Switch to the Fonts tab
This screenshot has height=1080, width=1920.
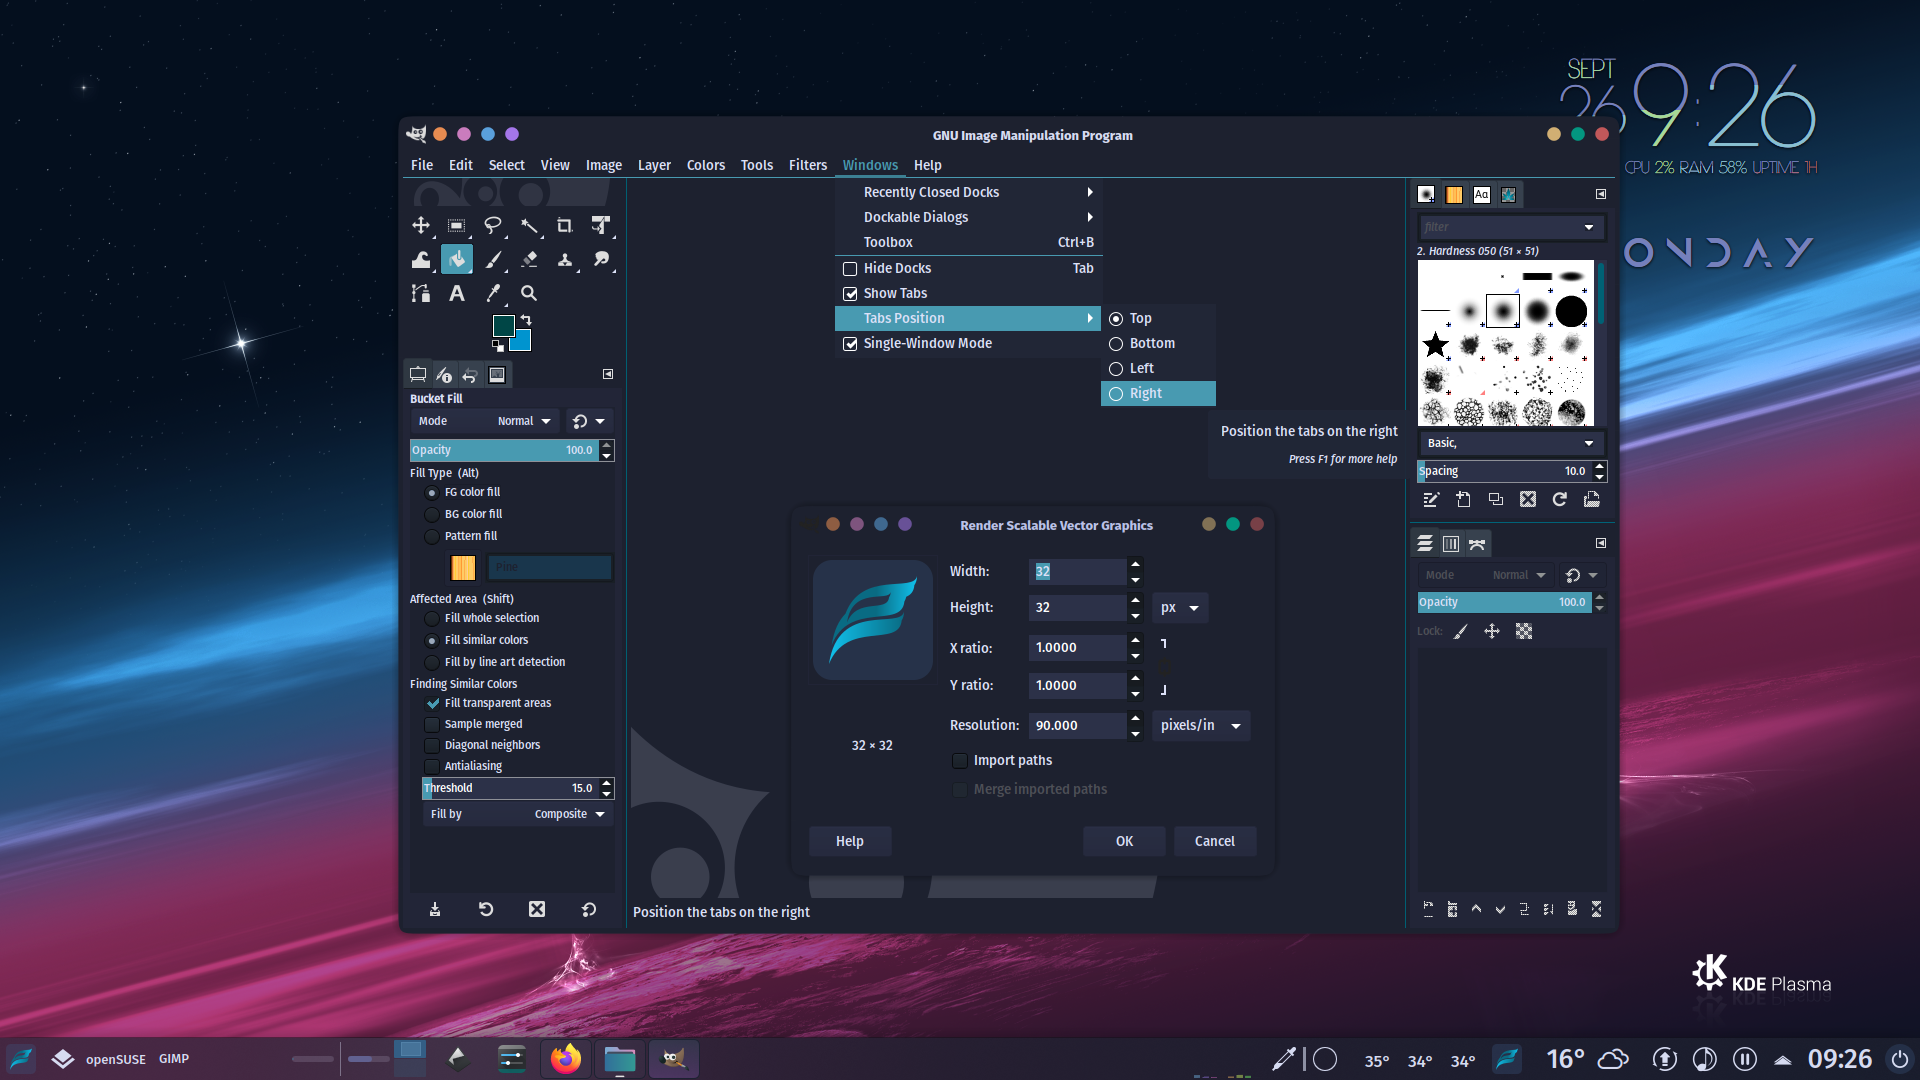1481,195
